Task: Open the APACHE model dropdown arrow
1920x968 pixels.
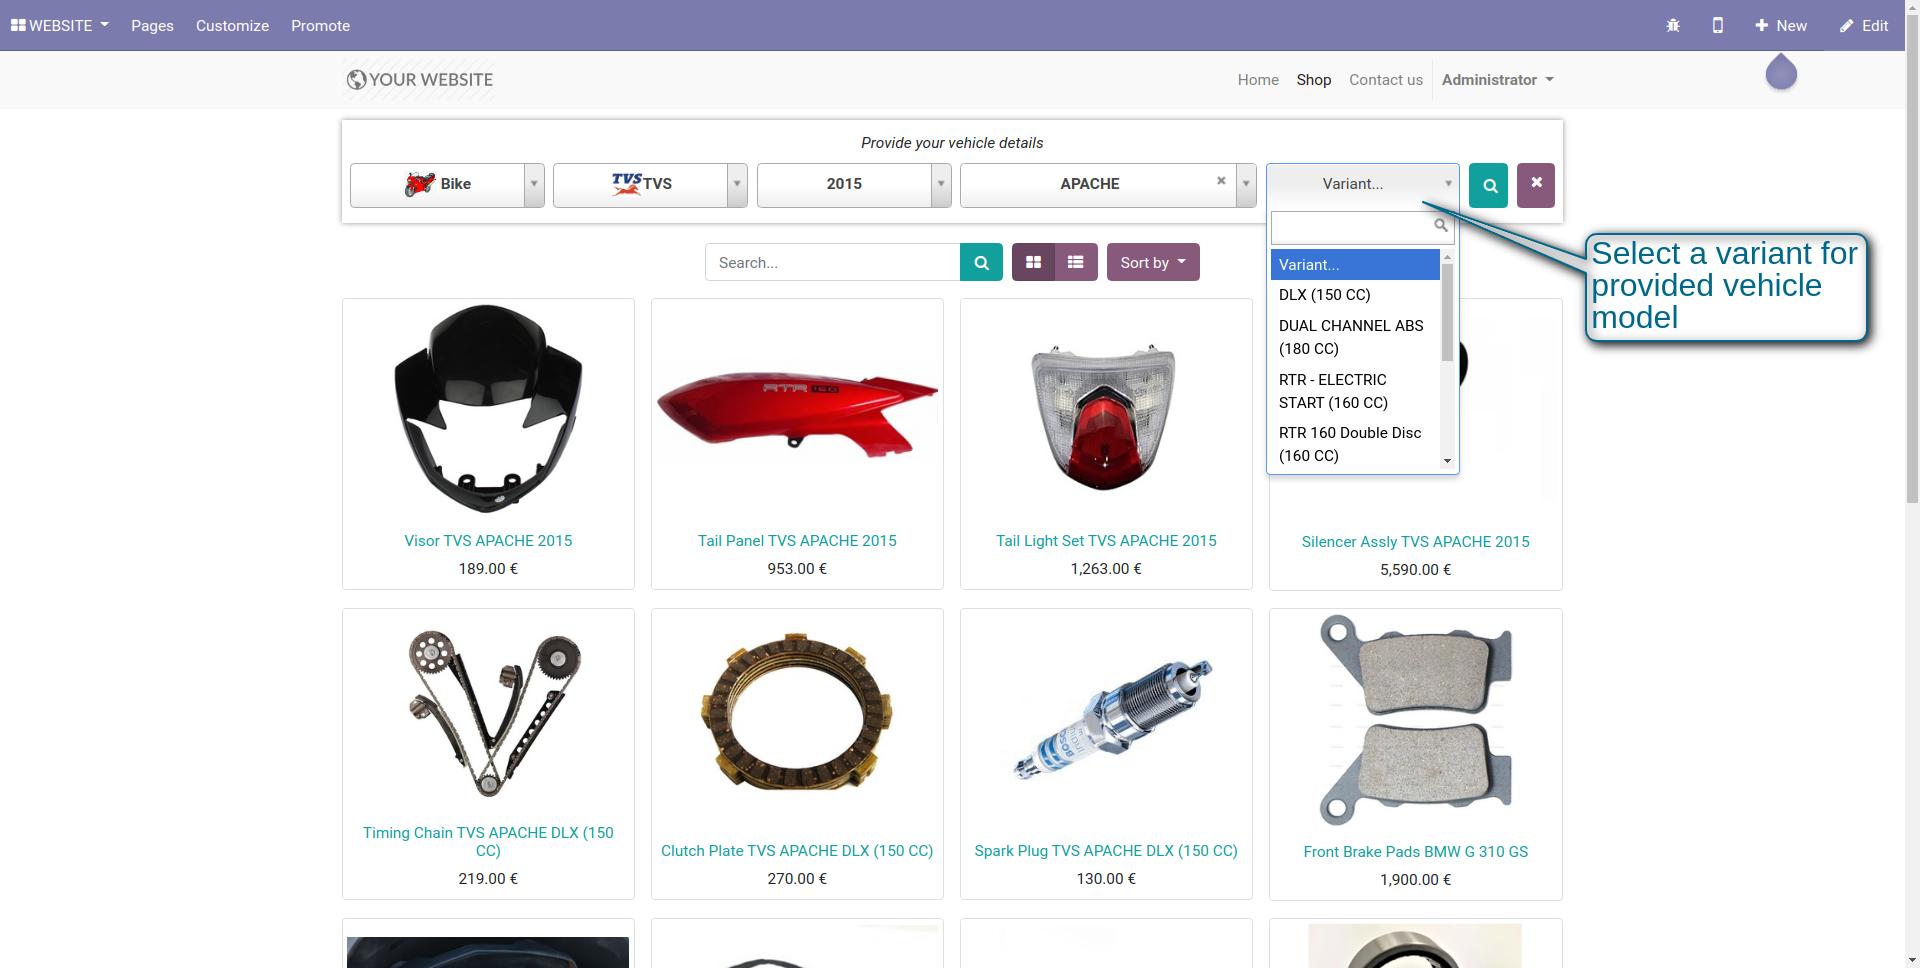Action: (1245, 185)
